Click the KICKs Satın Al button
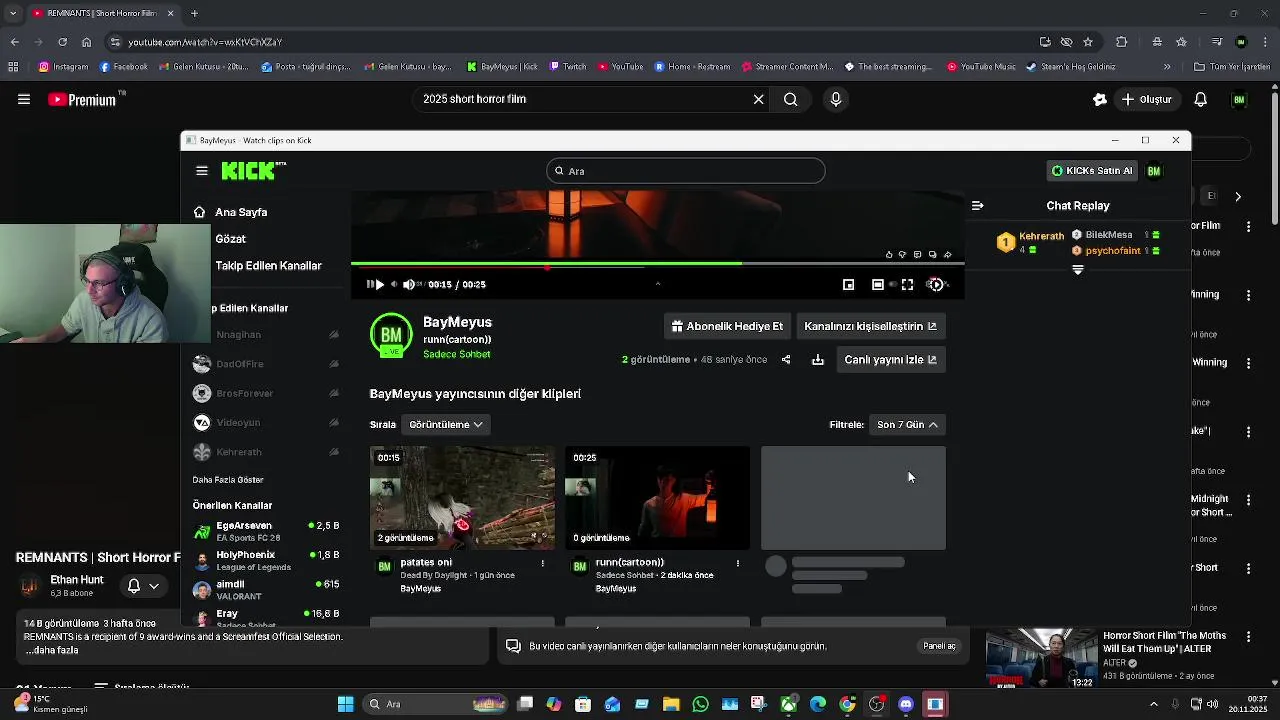This screenshot has height=720, width=1280. [x=1091, y=171]
